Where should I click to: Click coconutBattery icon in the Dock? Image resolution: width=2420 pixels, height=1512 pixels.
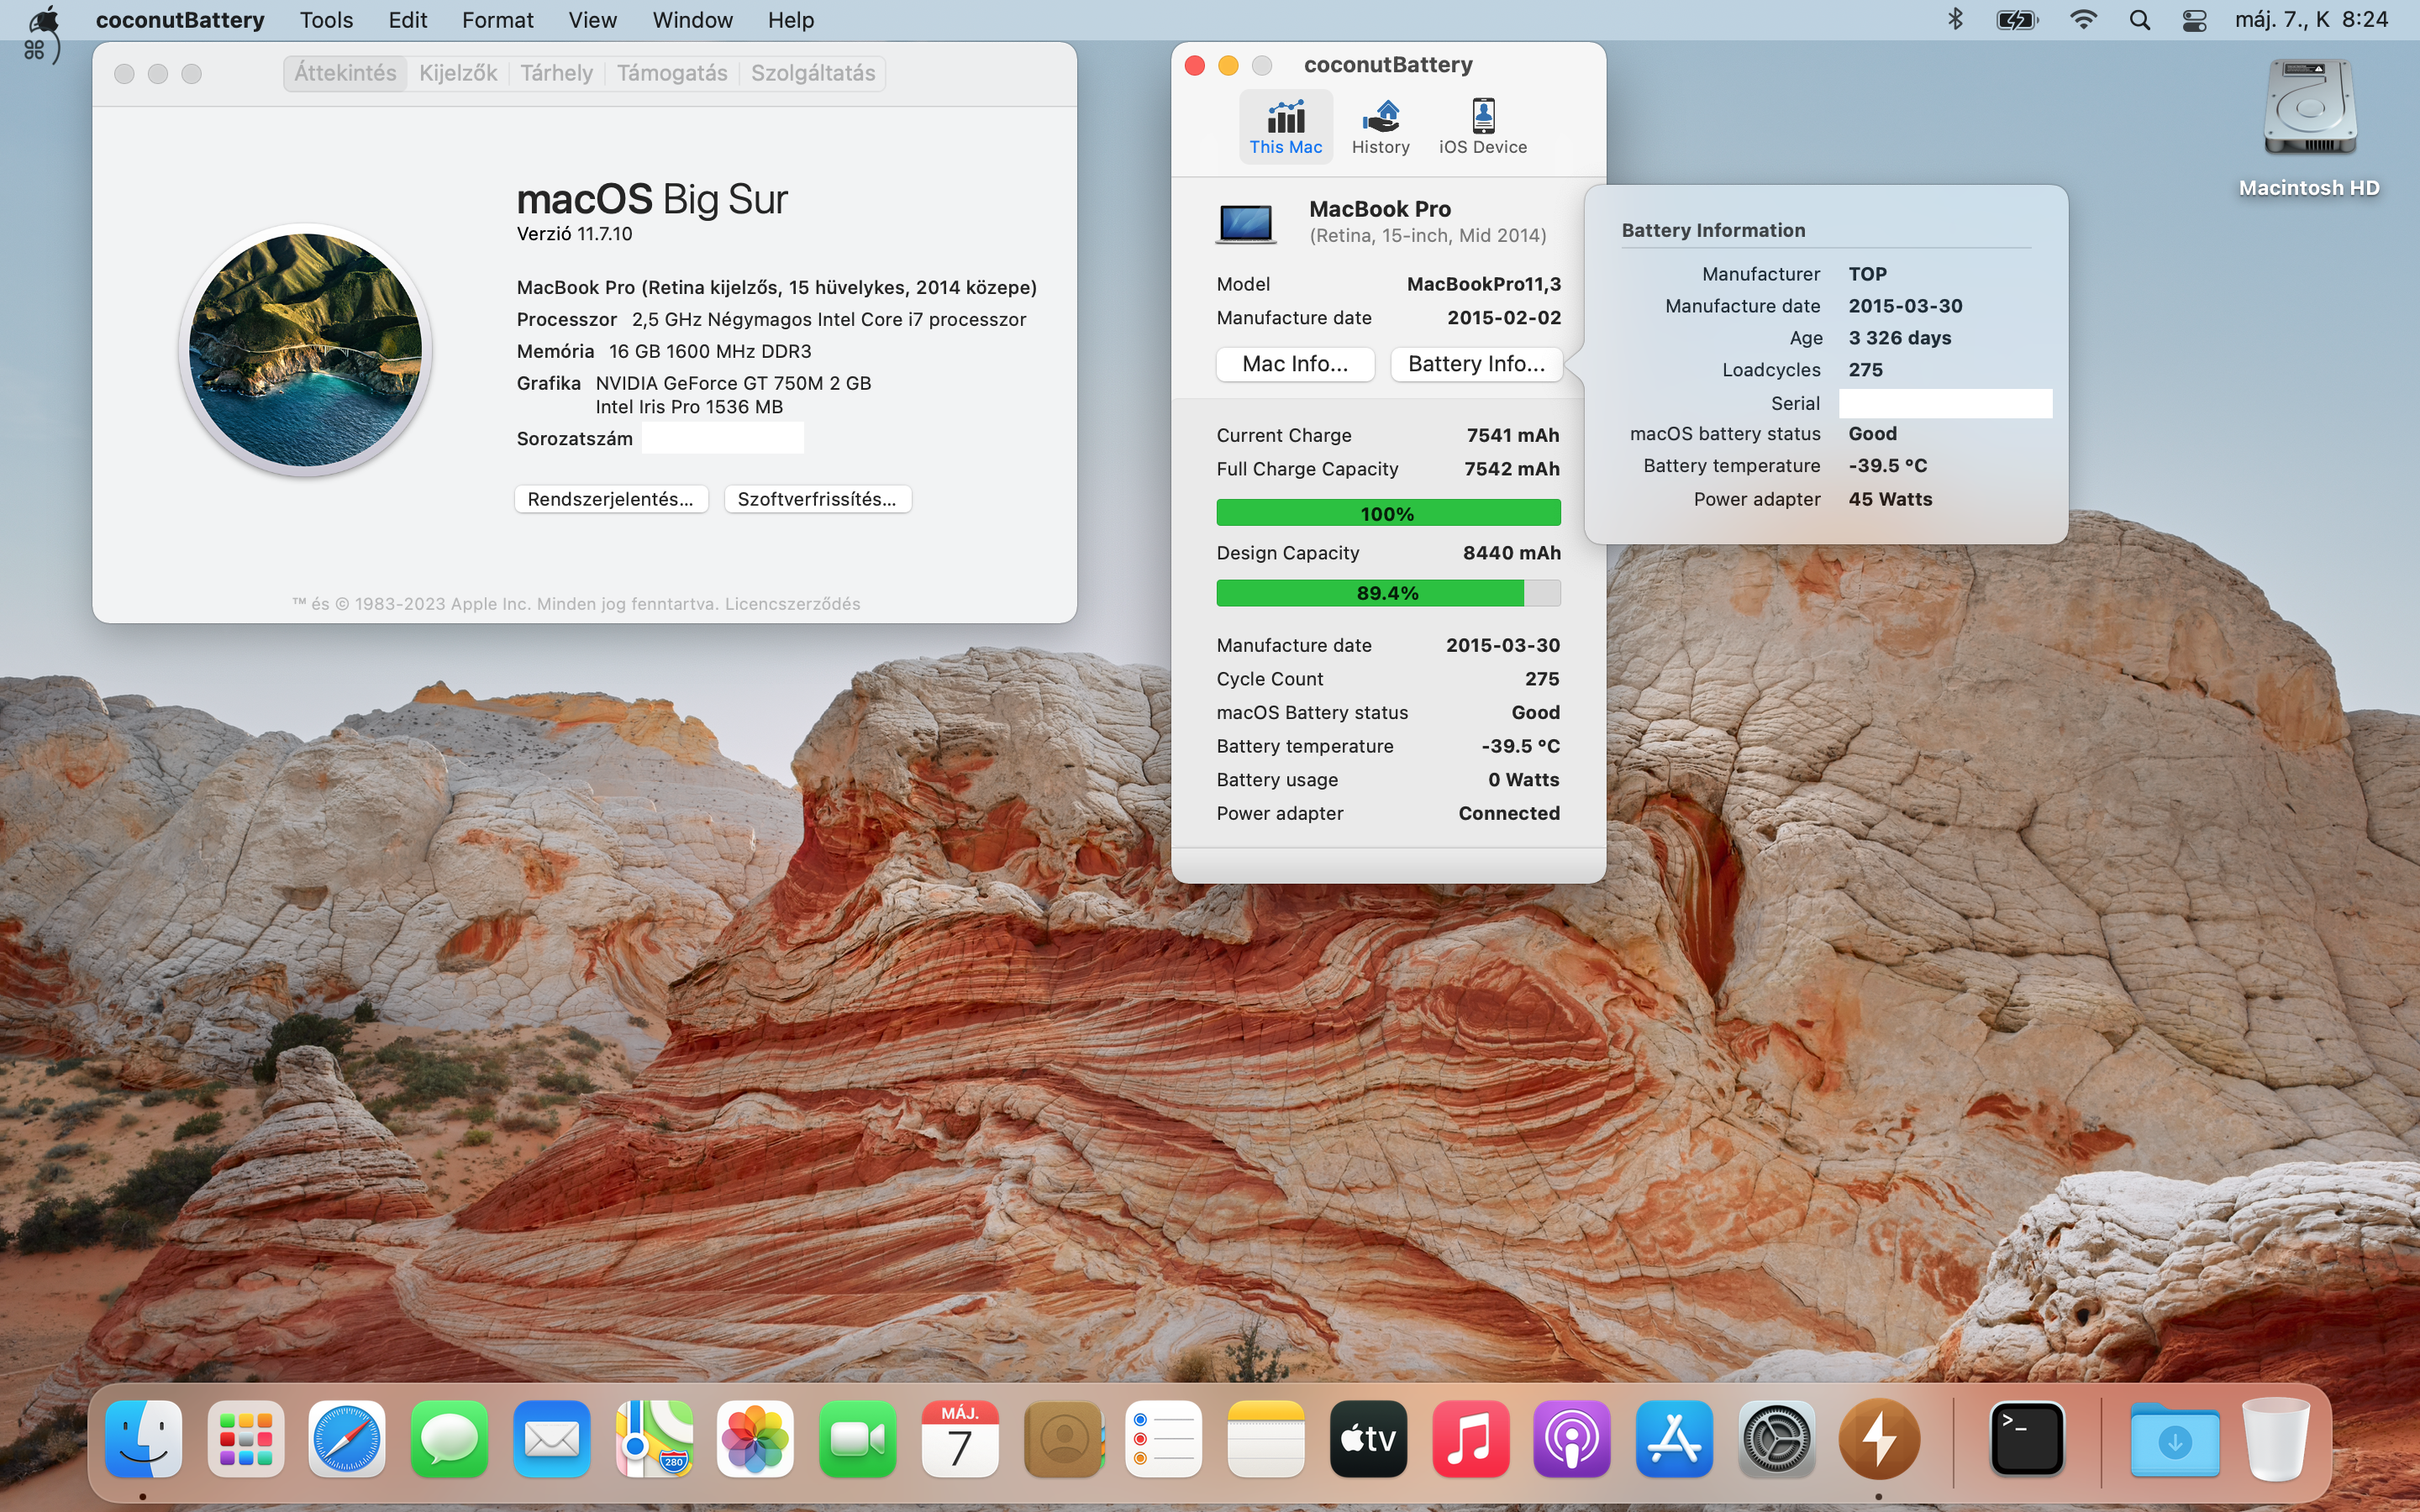click(x=1879, y=1438)
